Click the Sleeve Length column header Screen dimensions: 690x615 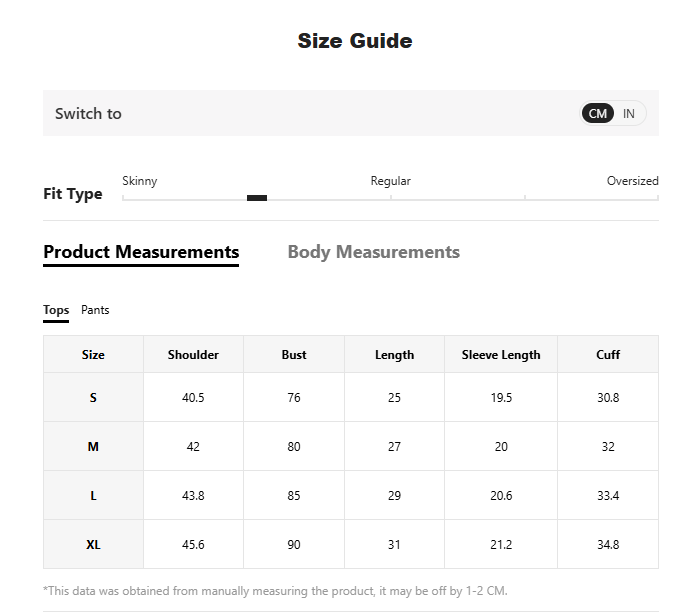pos(501,354)
